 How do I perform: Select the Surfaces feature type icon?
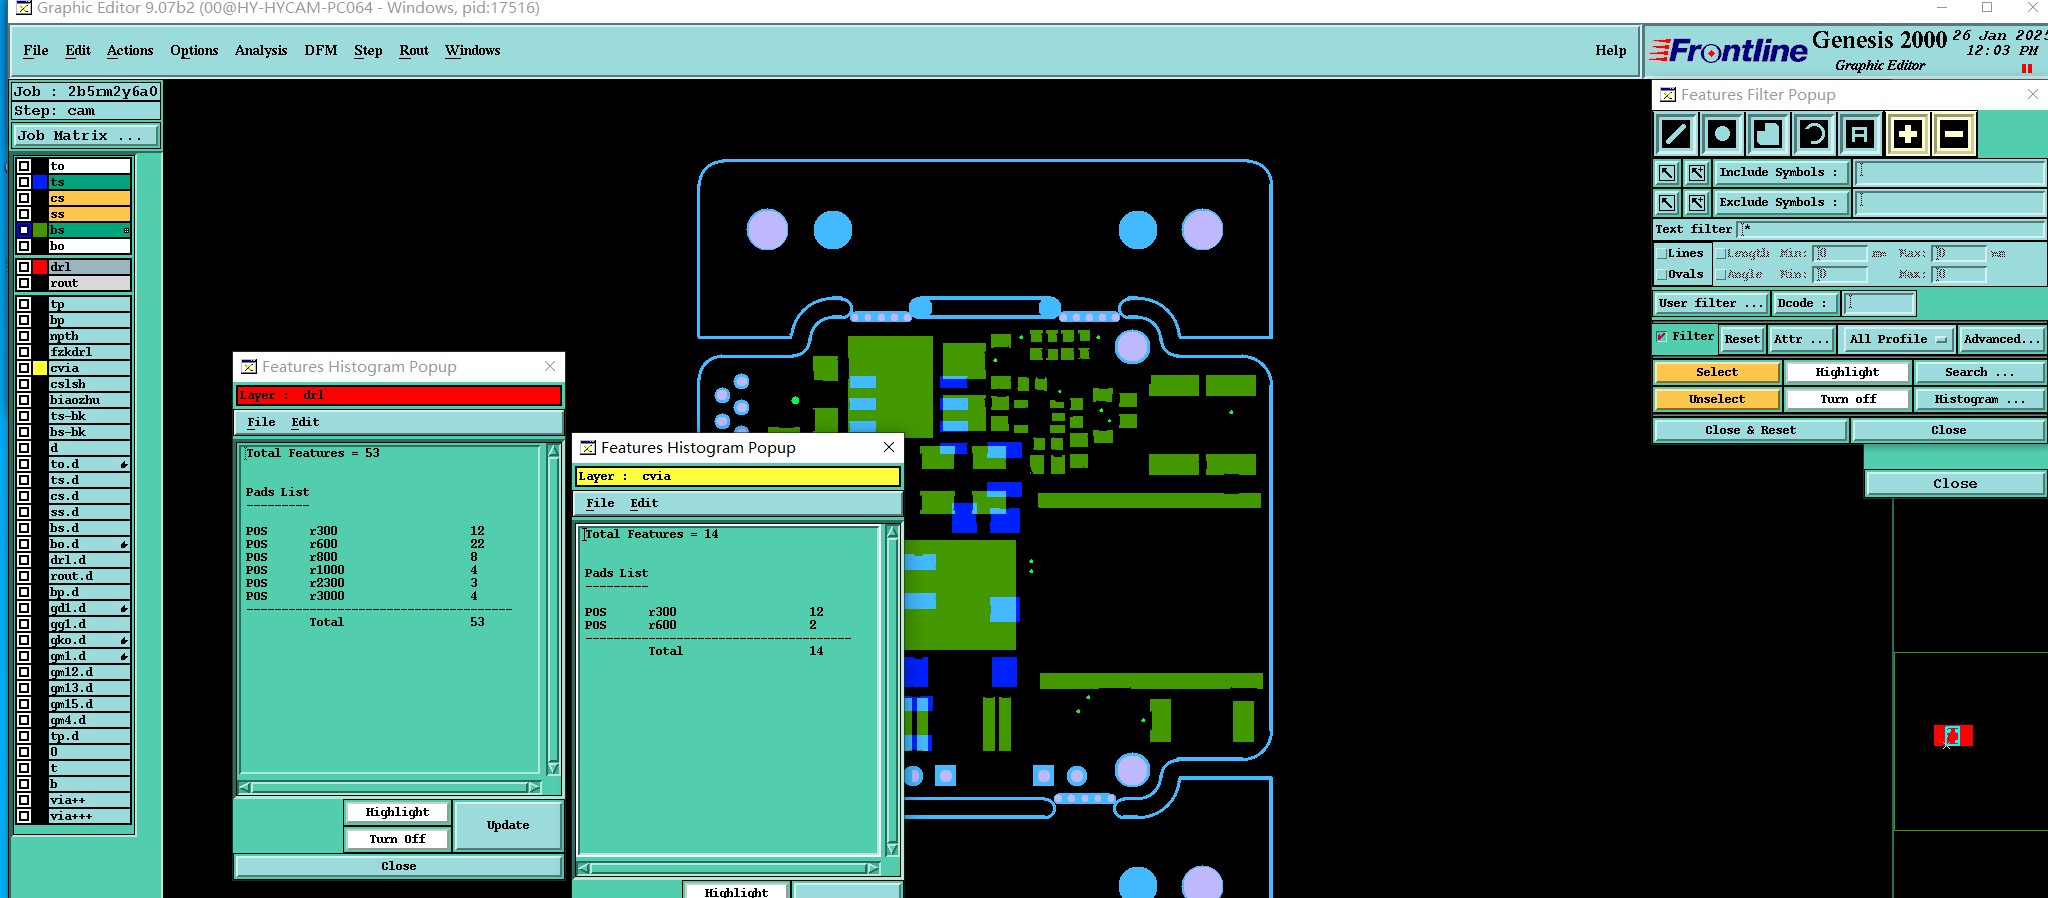(1768, 134)
